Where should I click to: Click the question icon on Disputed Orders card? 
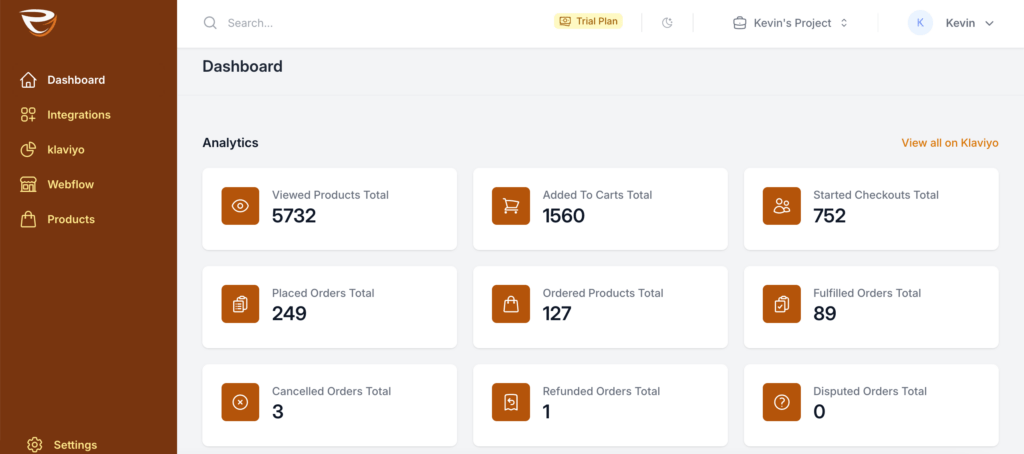[782, 402]
